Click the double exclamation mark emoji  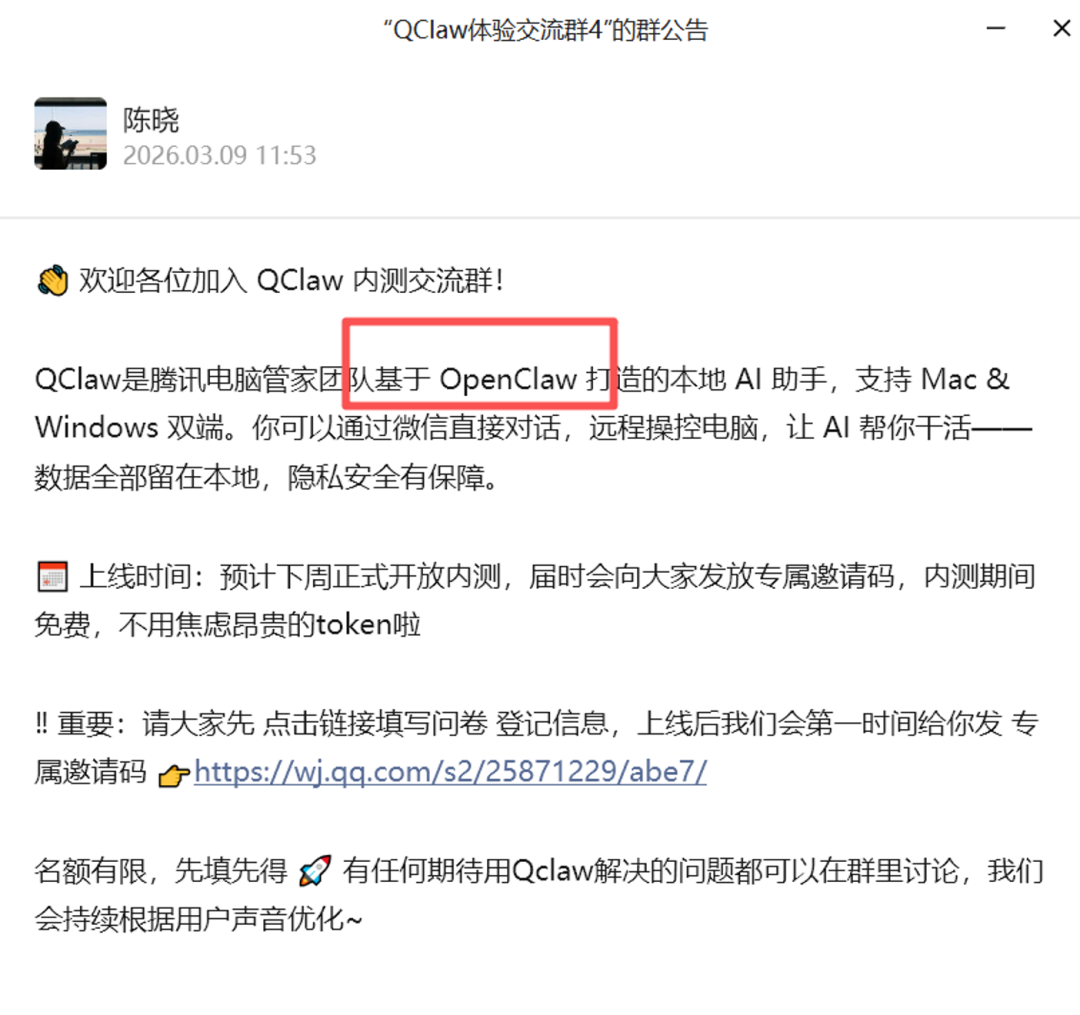pyautogui.click(x=42, y=724)
